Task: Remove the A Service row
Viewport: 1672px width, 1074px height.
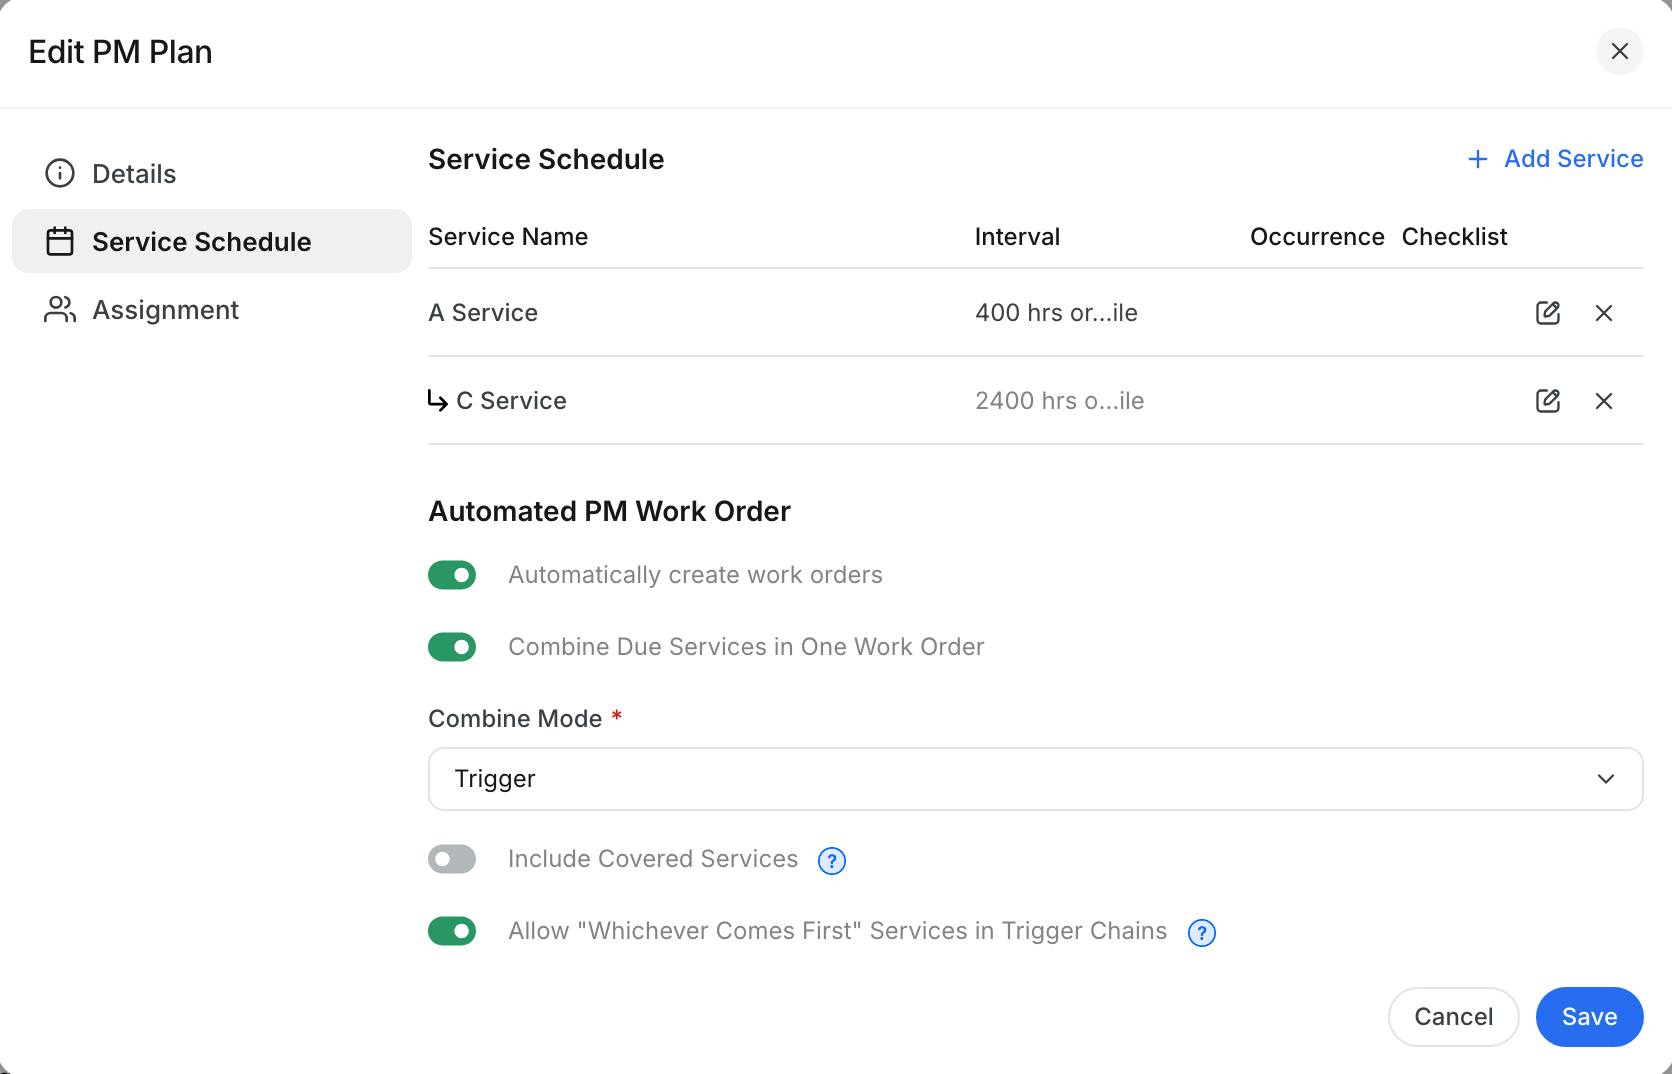Action: pos(1604,313)
